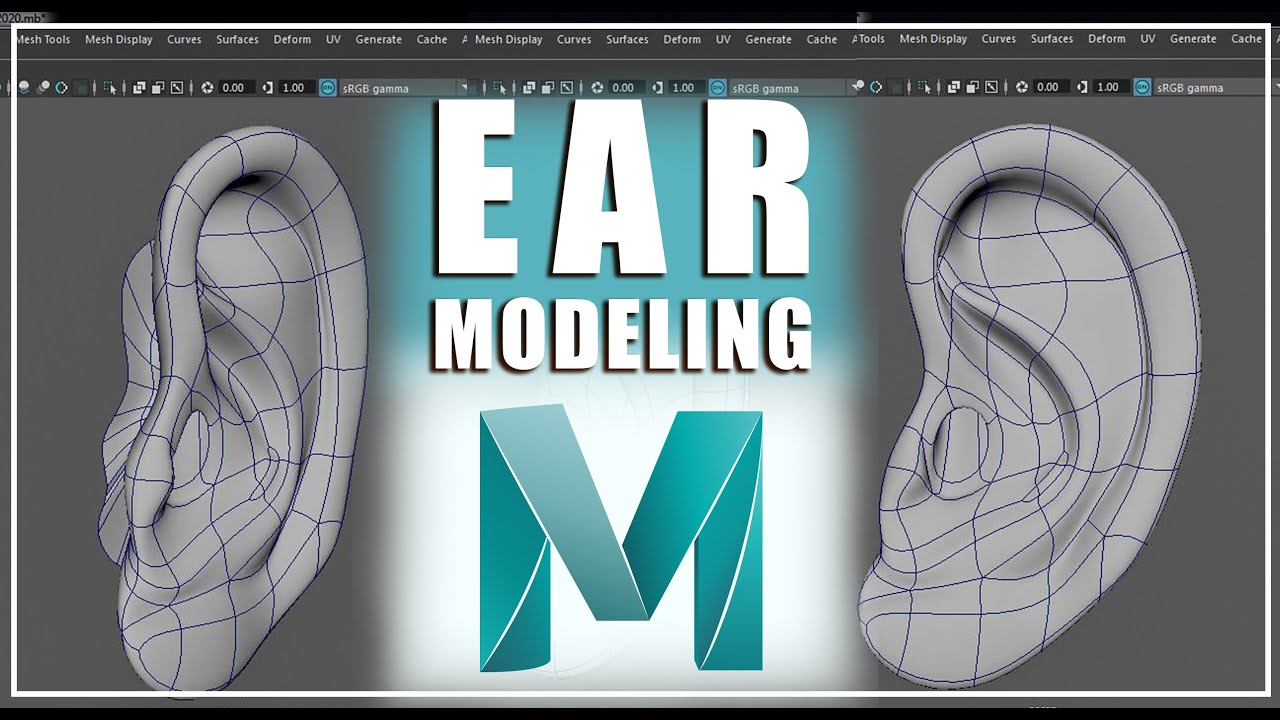1280x720 pixels.
Task: Open Curves menu in left panel
Action: (x=184, y=40)
